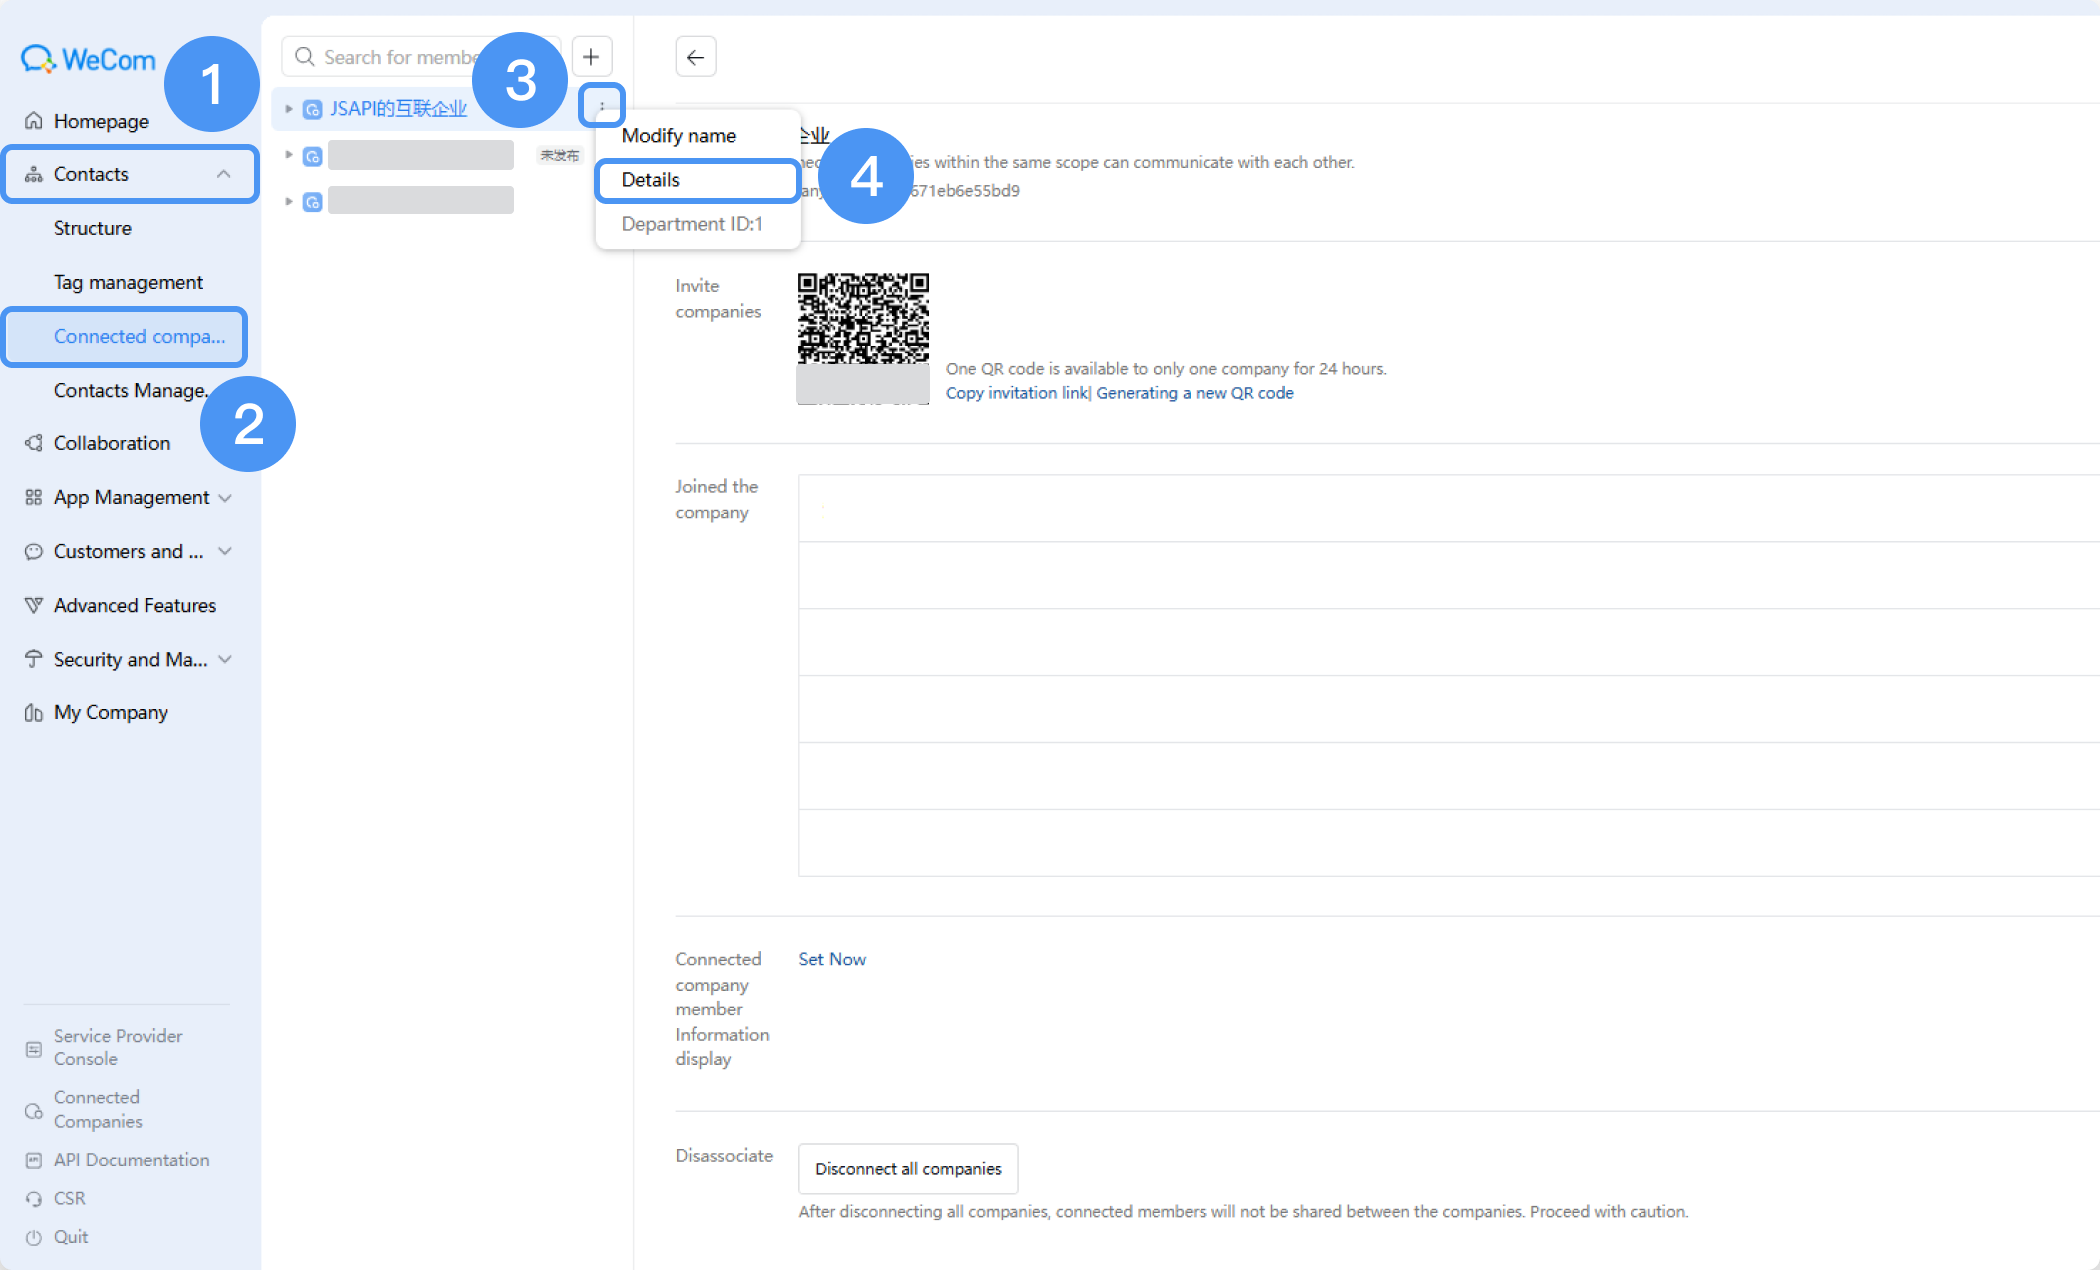Collapse the Contacts menu chevron
Screen dimensions: 2100x1270
pos(224,174)
